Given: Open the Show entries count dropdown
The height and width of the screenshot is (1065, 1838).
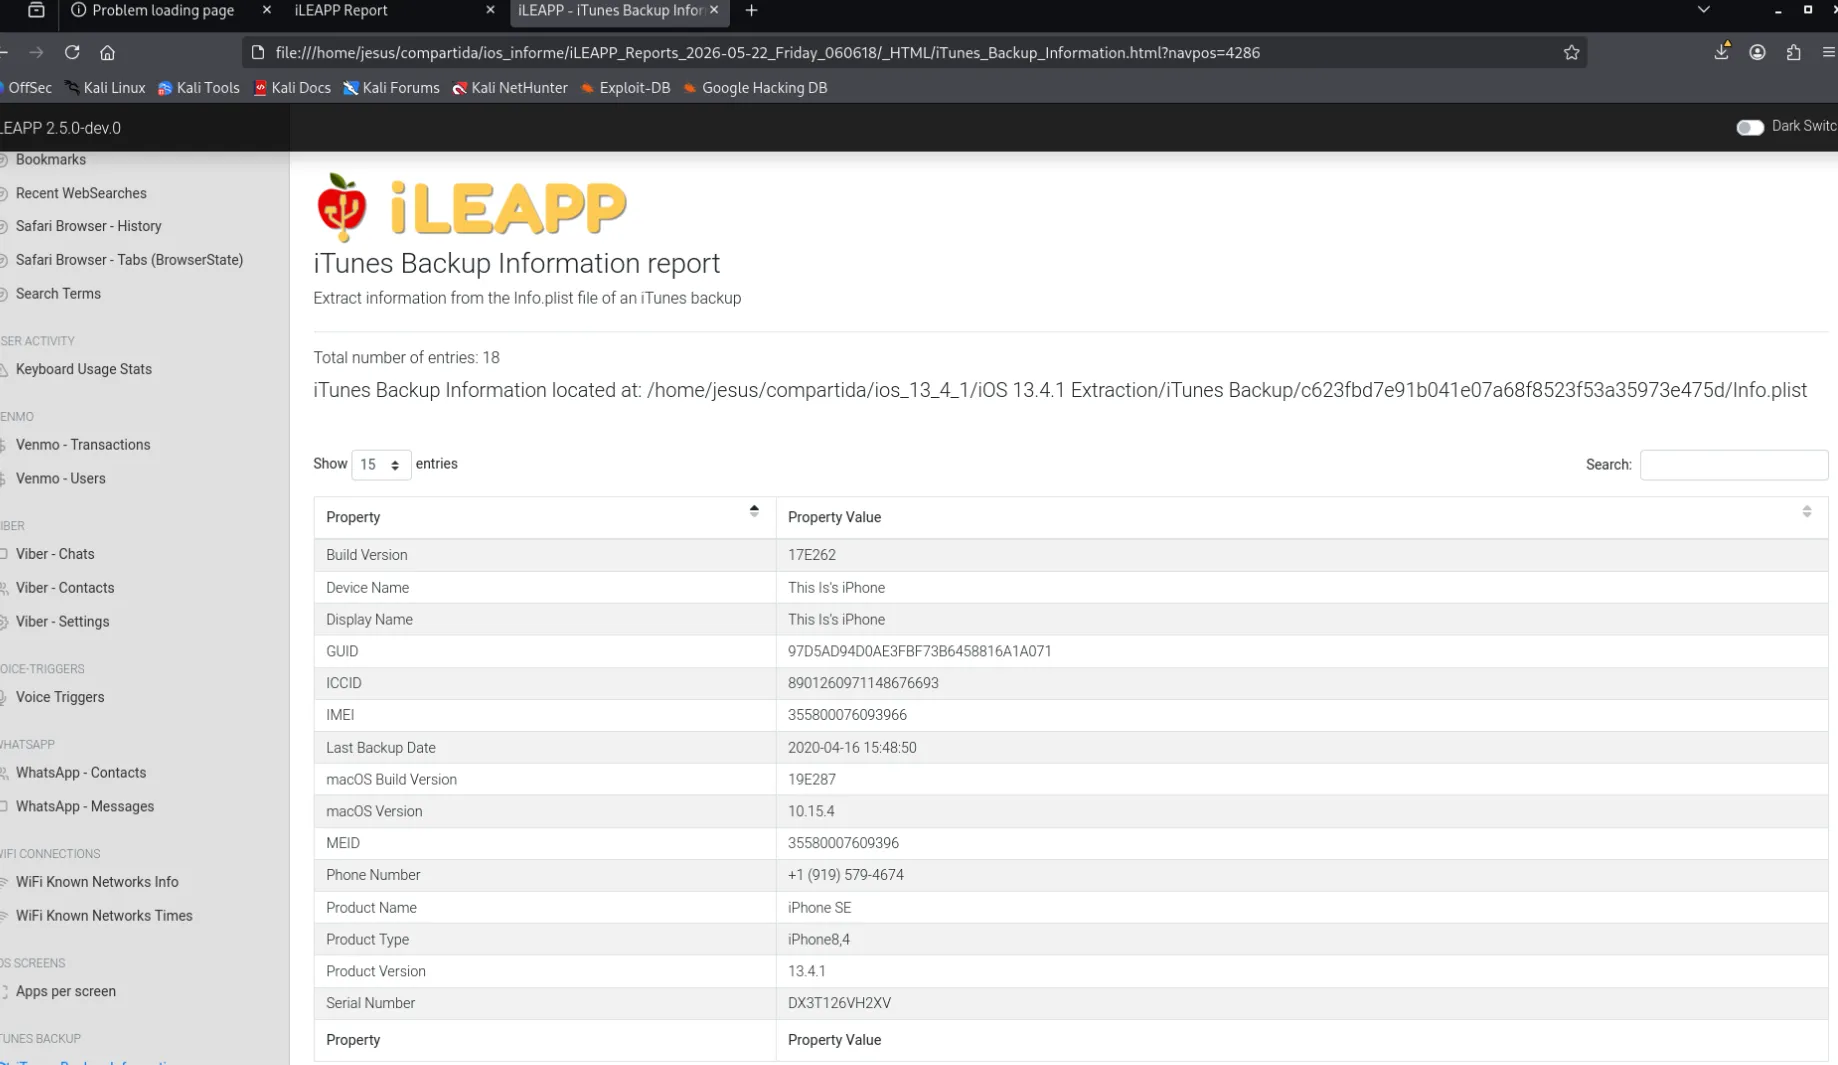Looking at the screenshot, I should coord(381,464).
